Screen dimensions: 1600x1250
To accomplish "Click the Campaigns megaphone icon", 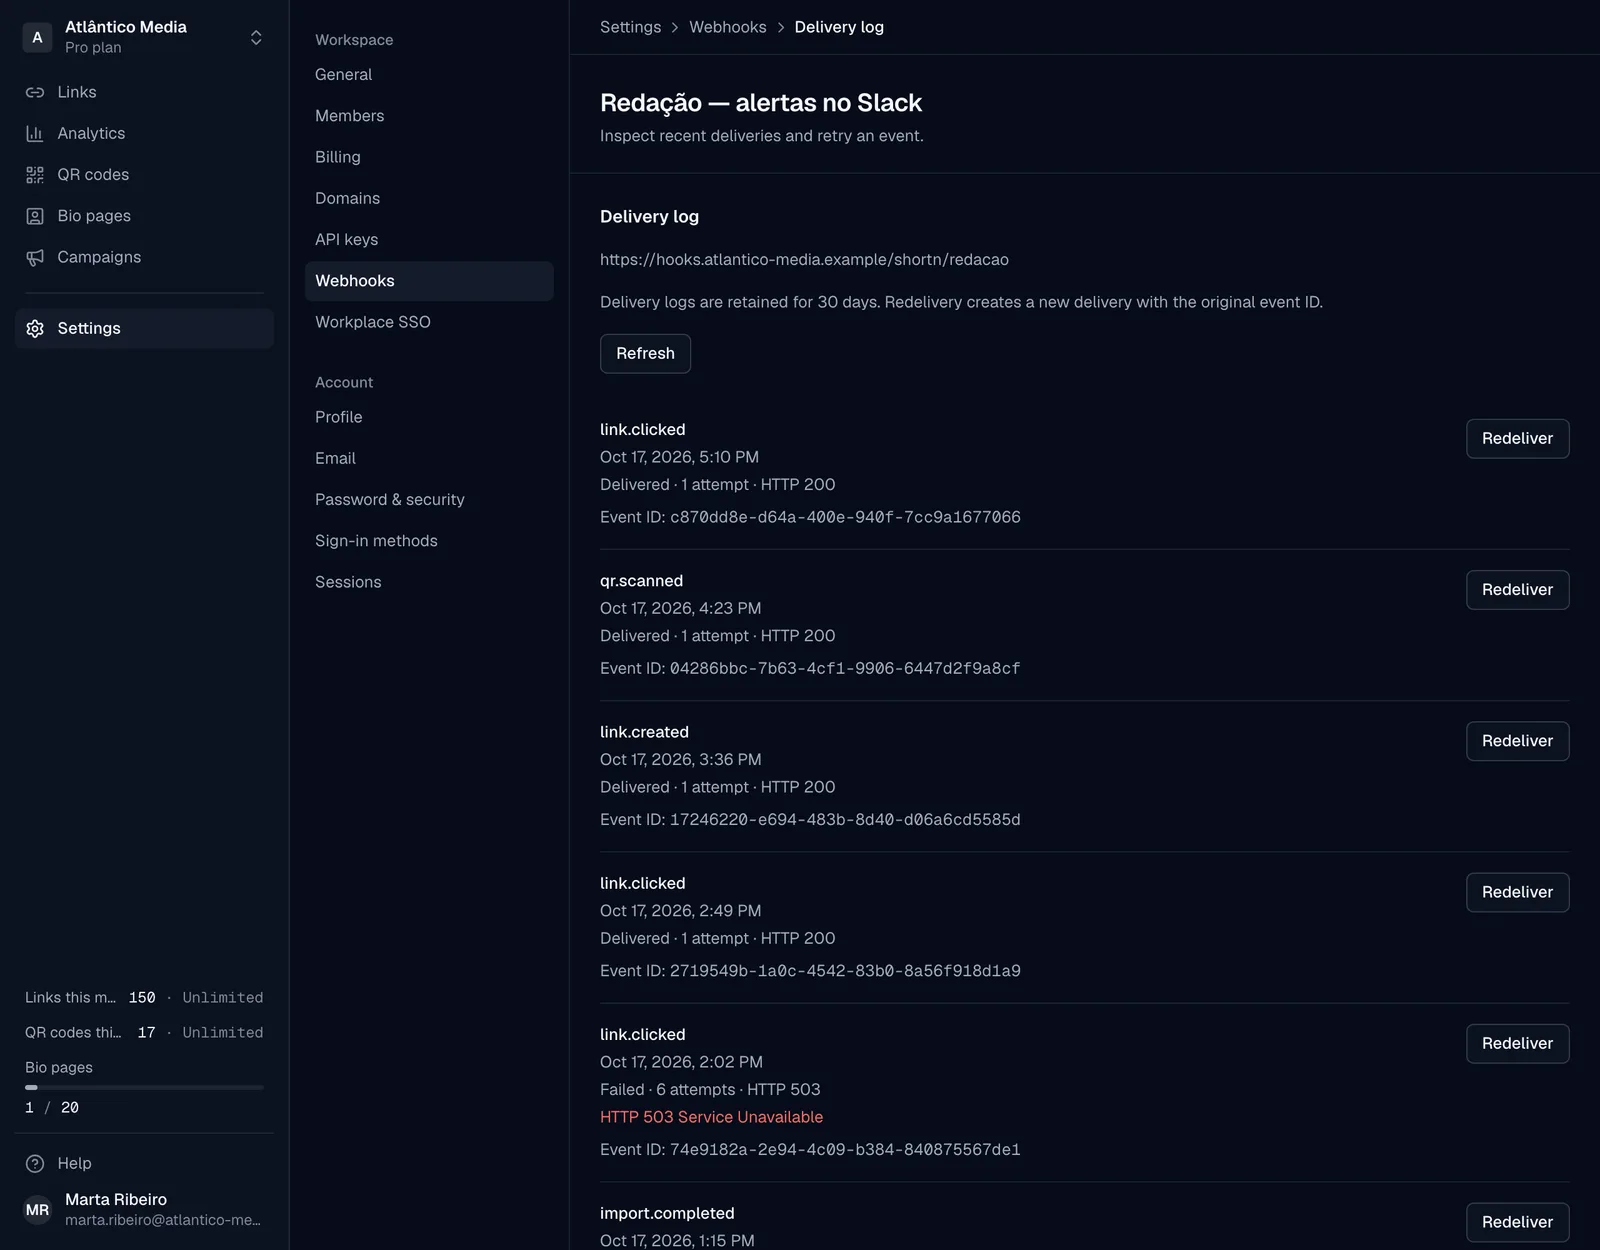I will (x=35, y=257).
